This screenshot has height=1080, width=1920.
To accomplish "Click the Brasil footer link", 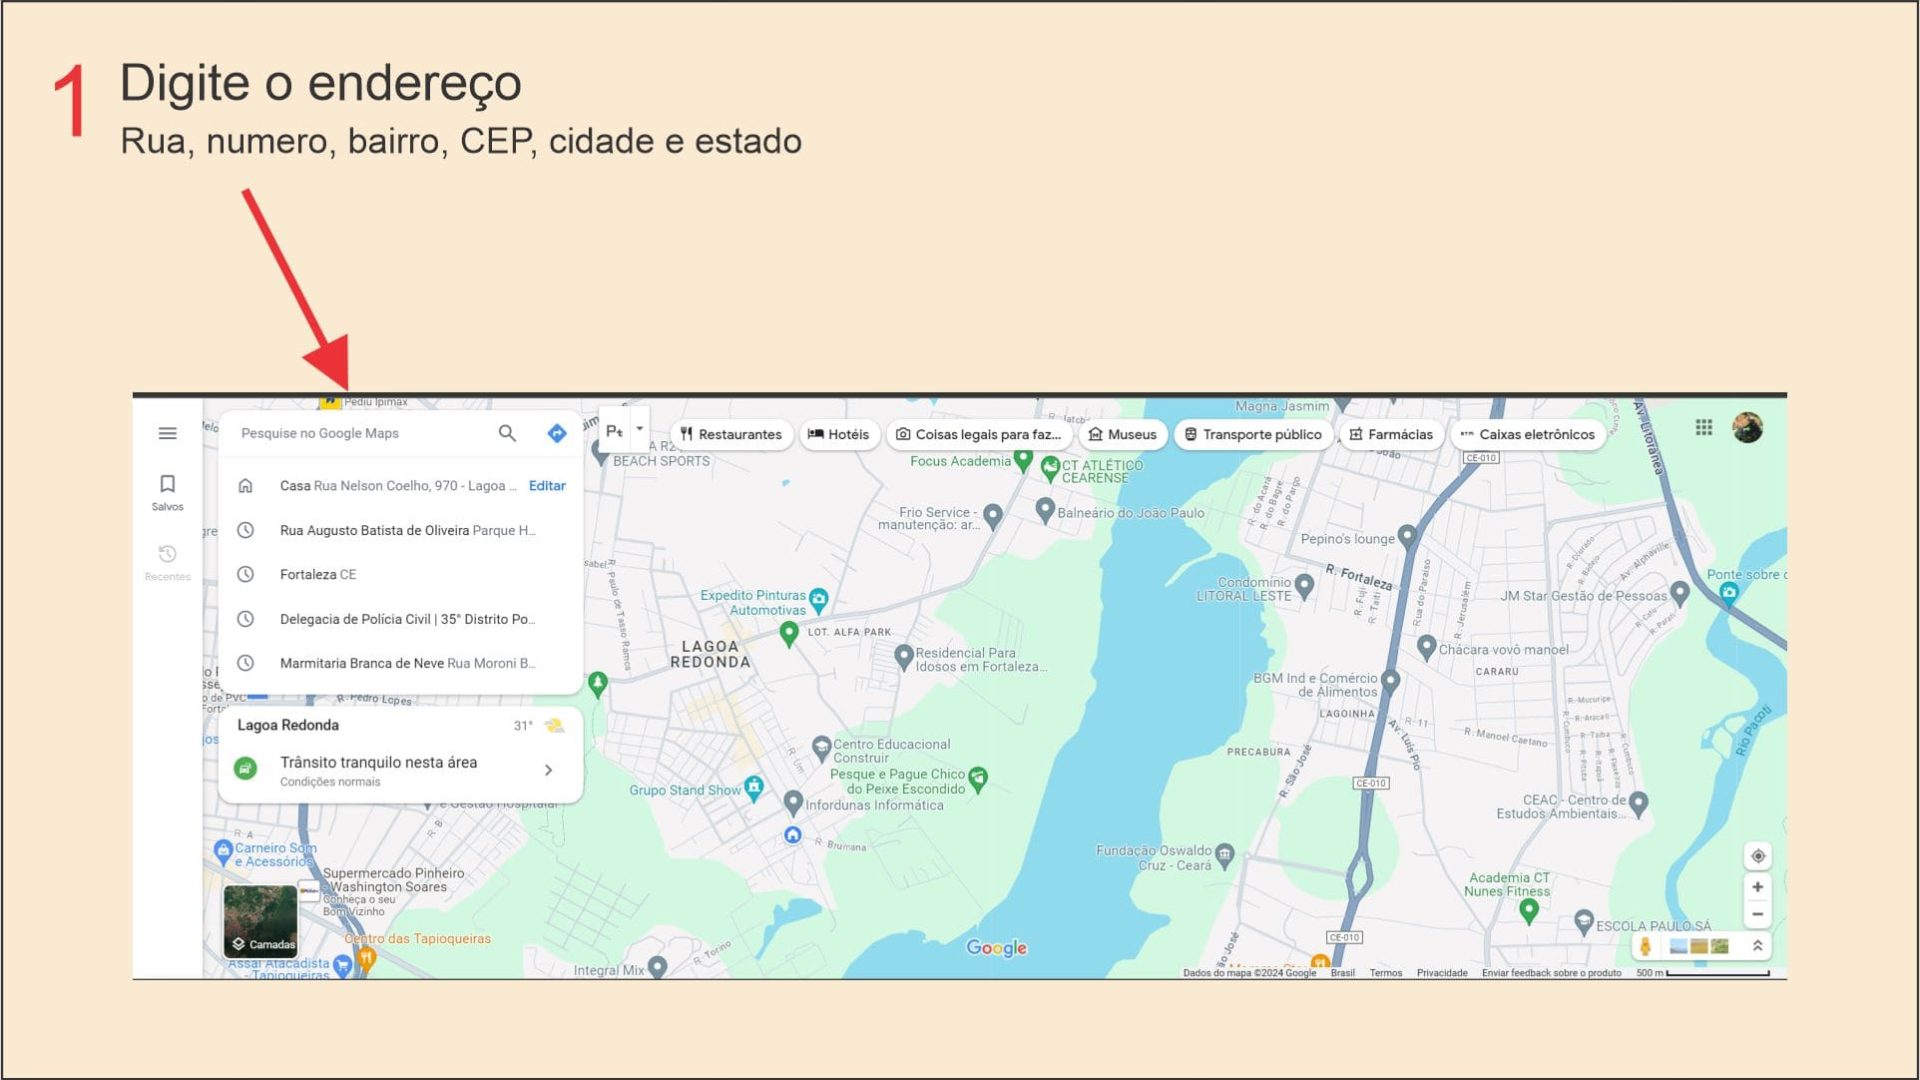I will coord(1343,973).
